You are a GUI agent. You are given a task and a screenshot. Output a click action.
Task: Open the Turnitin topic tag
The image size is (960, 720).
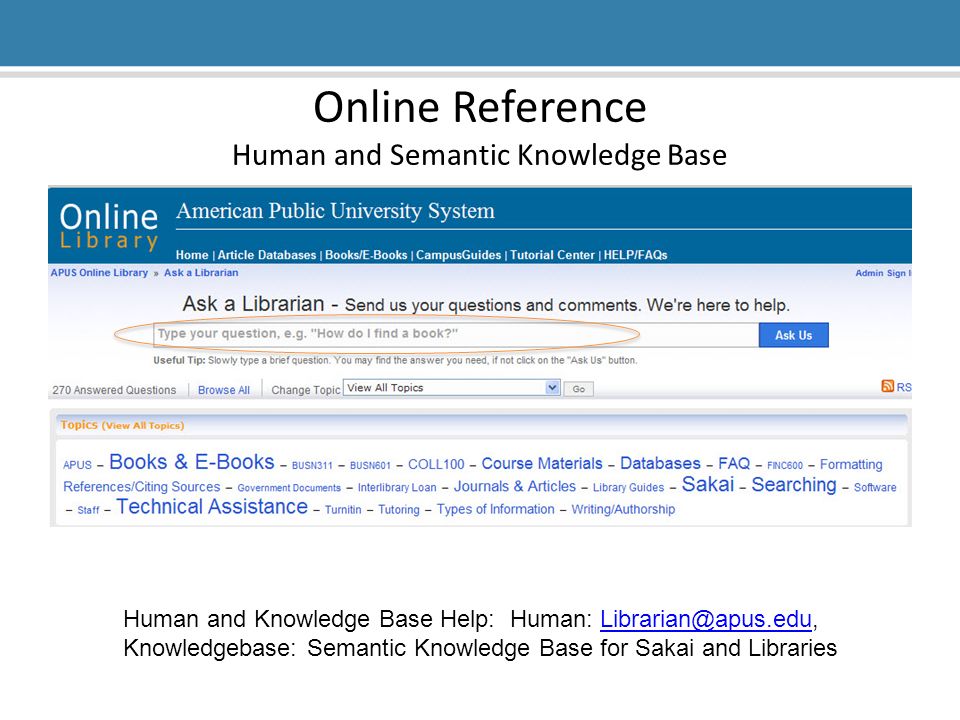tap(343, 509)
